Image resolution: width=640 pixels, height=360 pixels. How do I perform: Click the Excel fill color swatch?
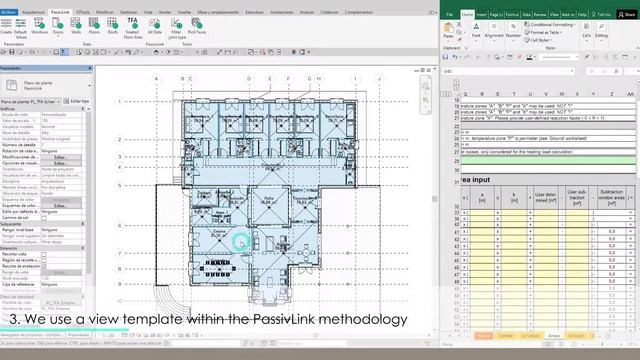(529, 58)
